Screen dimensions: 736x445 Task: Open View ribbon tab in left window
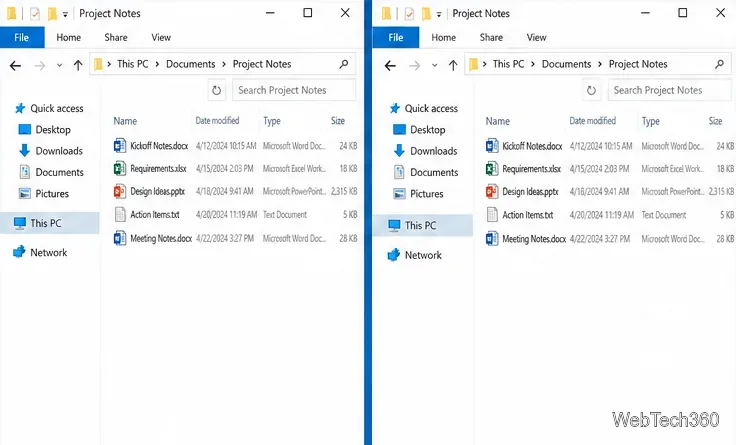pos(161,38)
